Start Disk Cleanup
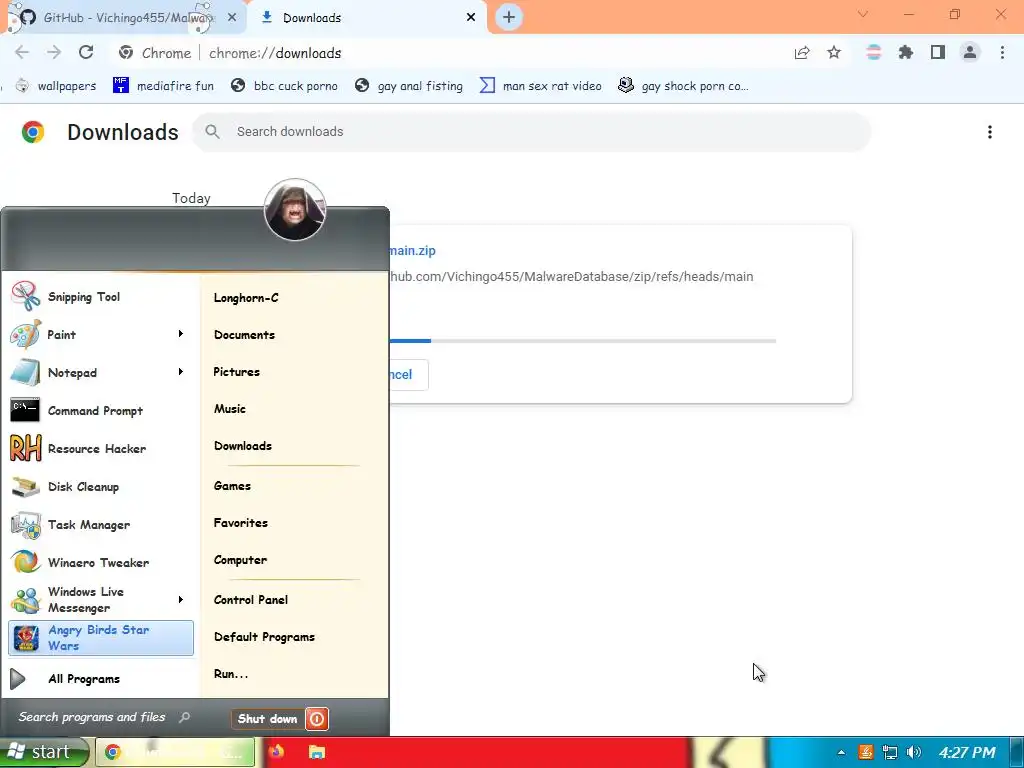Image resolution: width=1024 pixels, height=768 pixels. click(x=83, y=487)
